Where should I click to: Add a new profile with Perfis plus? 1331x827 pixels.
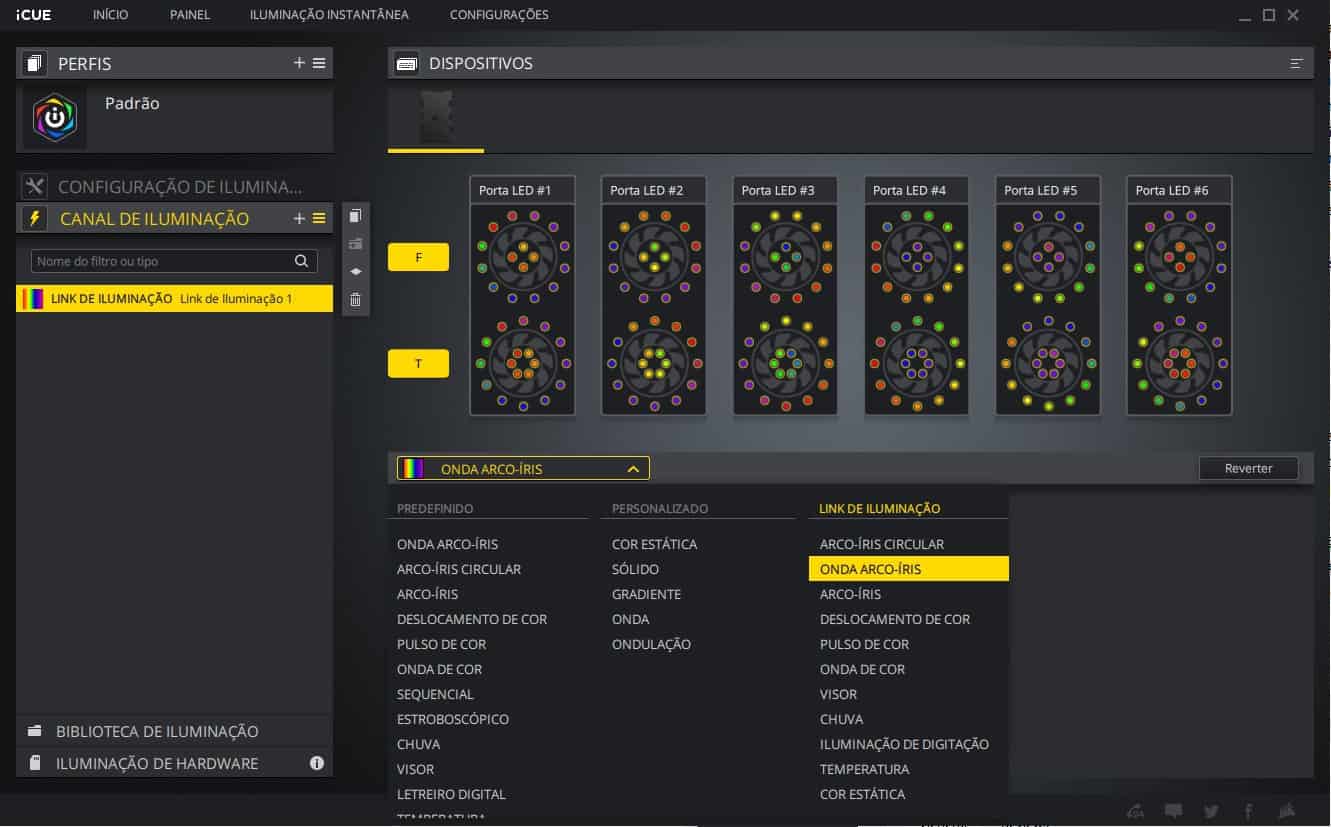[299, 63]
